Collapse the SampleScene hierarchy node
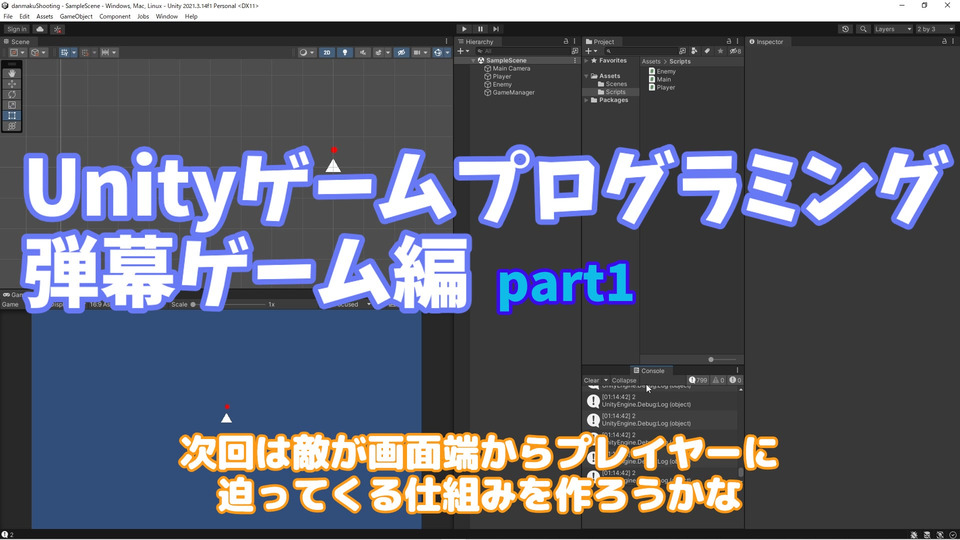The image size is (960, 540). (x=473, y=61)
